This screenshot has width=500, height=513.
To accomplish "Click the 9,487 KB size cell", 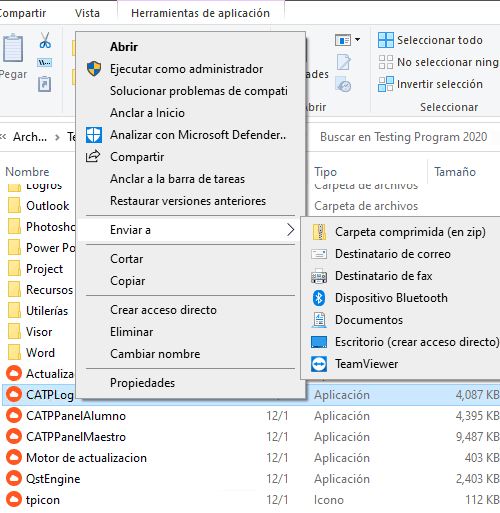I will (478, 437).
